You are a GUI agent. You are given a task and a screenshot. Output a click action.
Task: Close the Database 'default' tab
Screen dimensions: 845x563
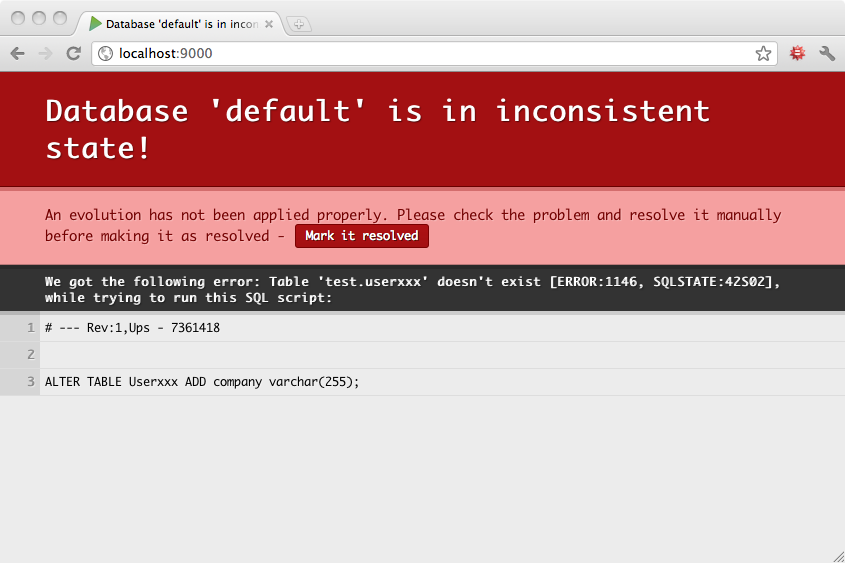point(269,23)
